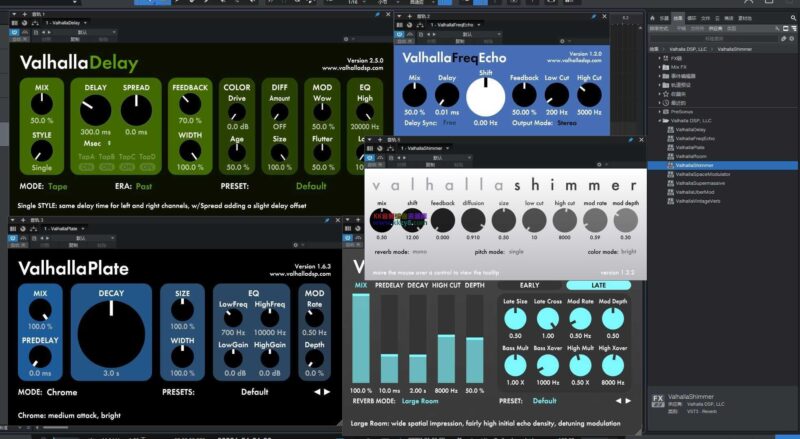Open the settings gear in ValhallaPlate header
The height and width of the screenshot is (439, 800).
[295, 245]
